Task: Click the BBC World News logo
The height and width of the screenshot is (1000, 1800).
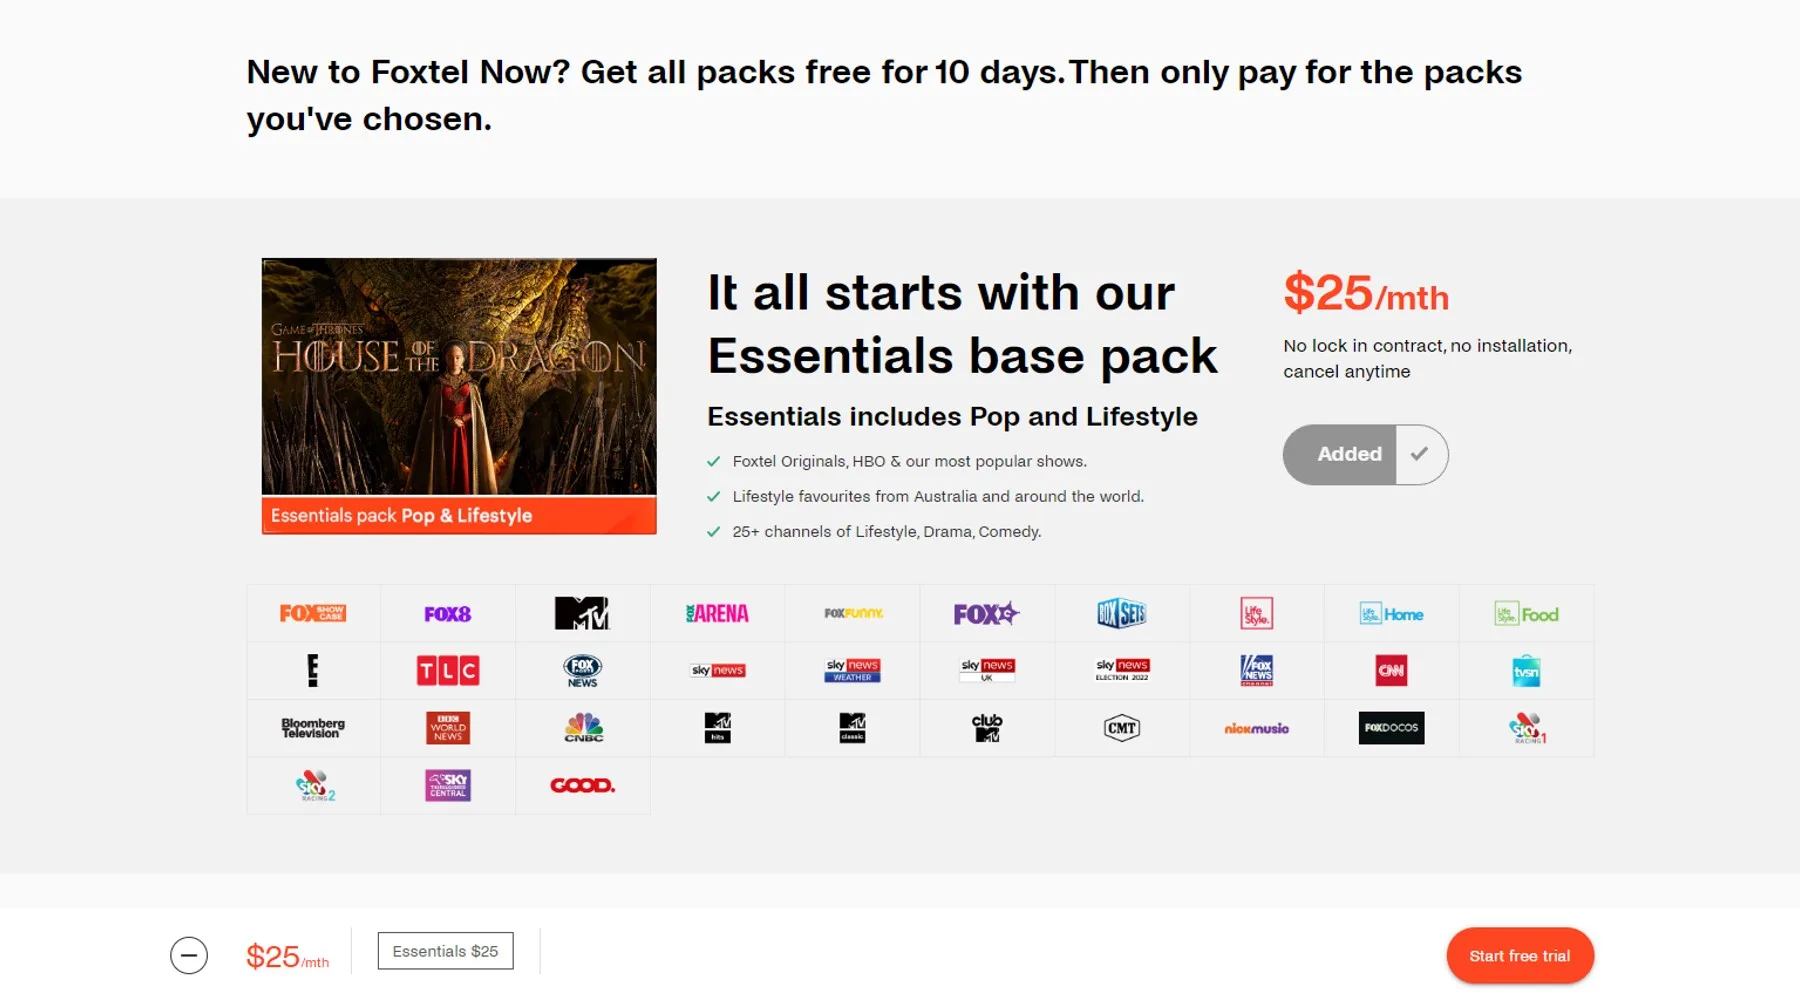Action: pos(447,728)
